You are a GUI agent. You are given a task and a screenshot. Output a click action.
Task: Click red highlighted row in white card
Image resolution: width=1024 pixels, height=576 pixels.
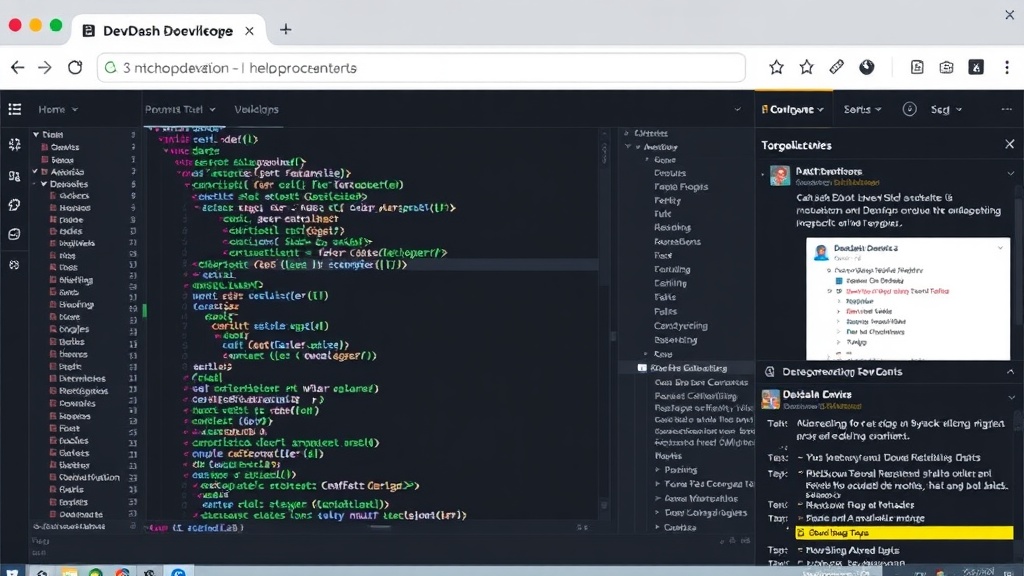pyautogui.click(x=897, y=291)
